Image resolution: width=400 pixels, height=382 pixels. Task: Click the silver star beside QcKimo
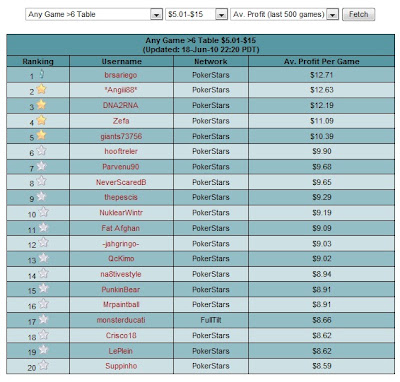coord(44,258)
